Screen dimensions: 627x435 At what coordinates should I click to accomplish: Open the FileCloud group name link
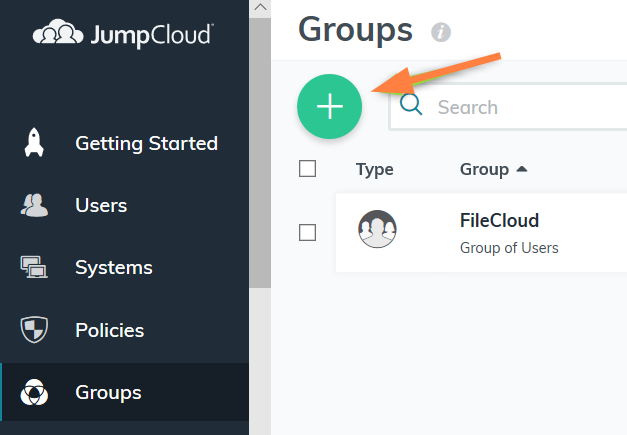(499, 220)
